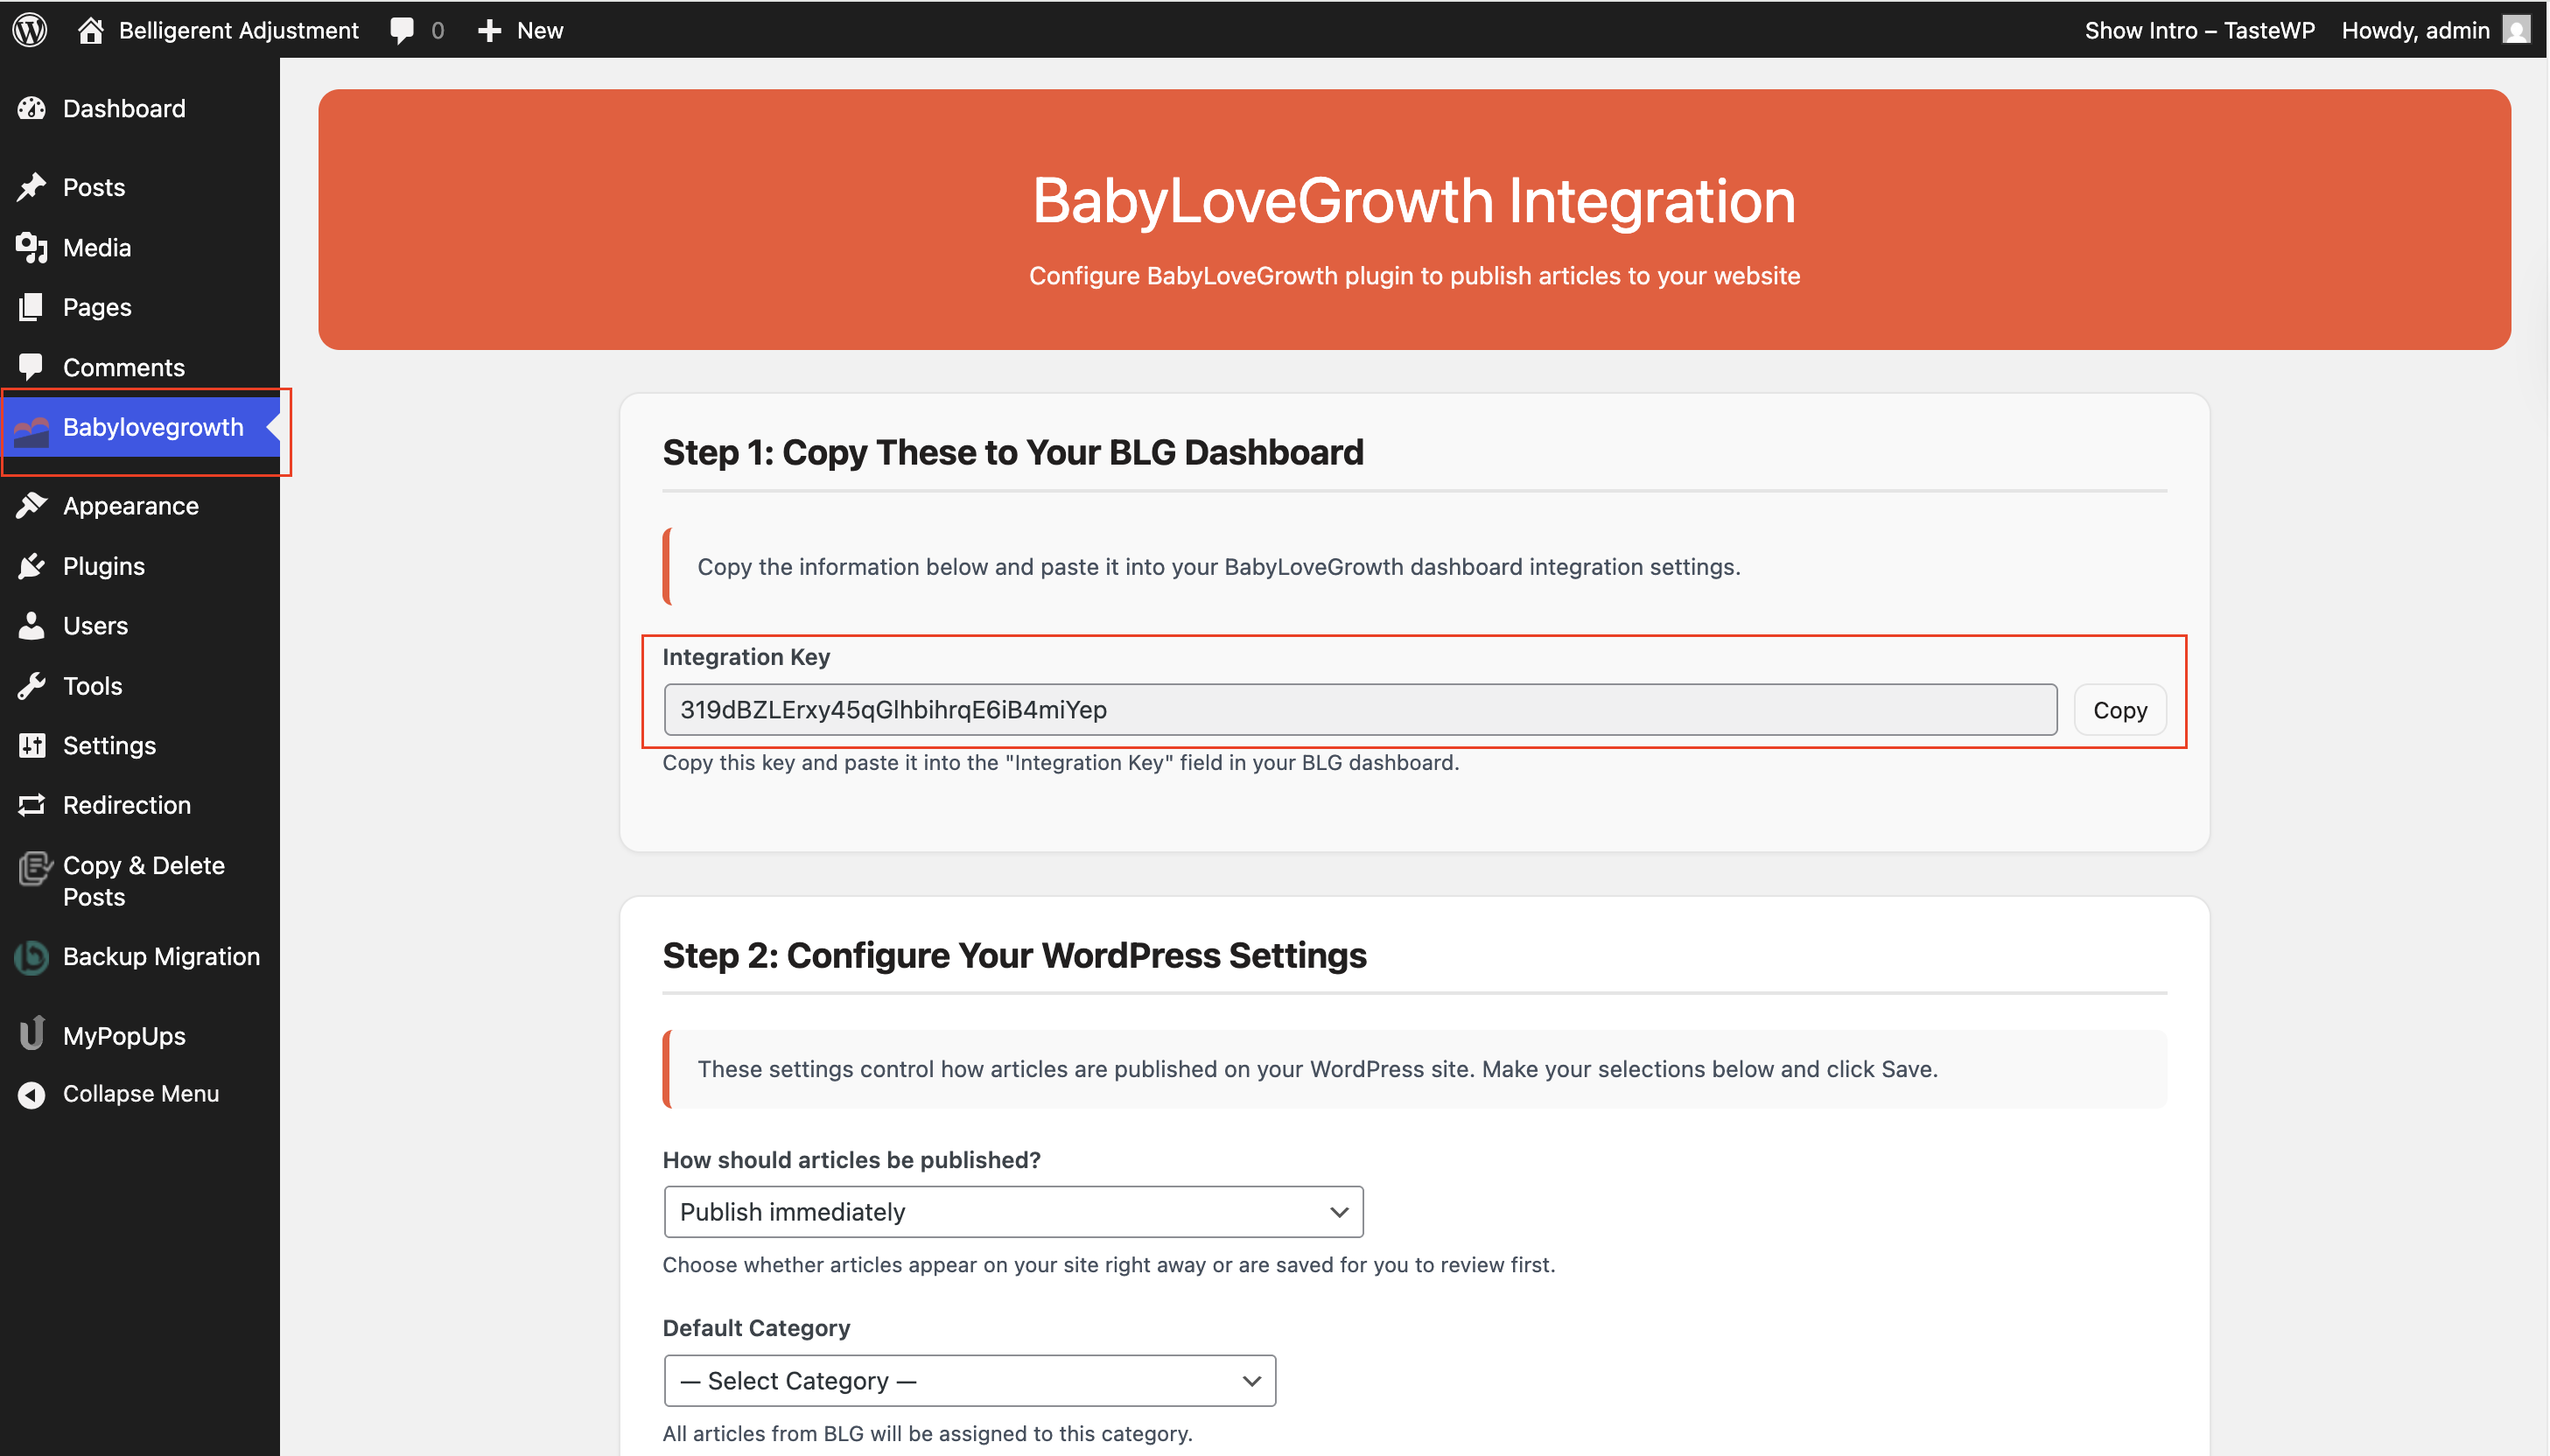Open the comments bubble icon in the admin bar

(x=402, y=30)
